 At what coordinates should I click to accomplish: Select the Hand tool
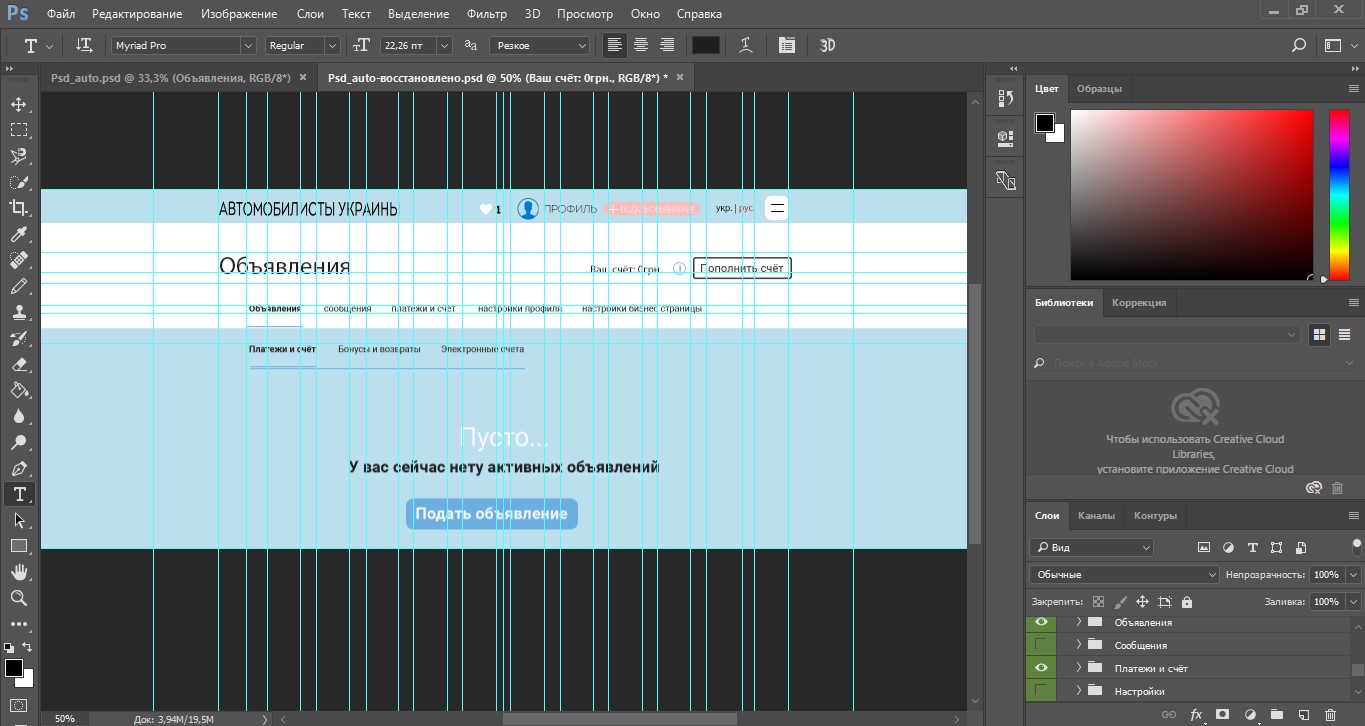[x=19, y=572]
